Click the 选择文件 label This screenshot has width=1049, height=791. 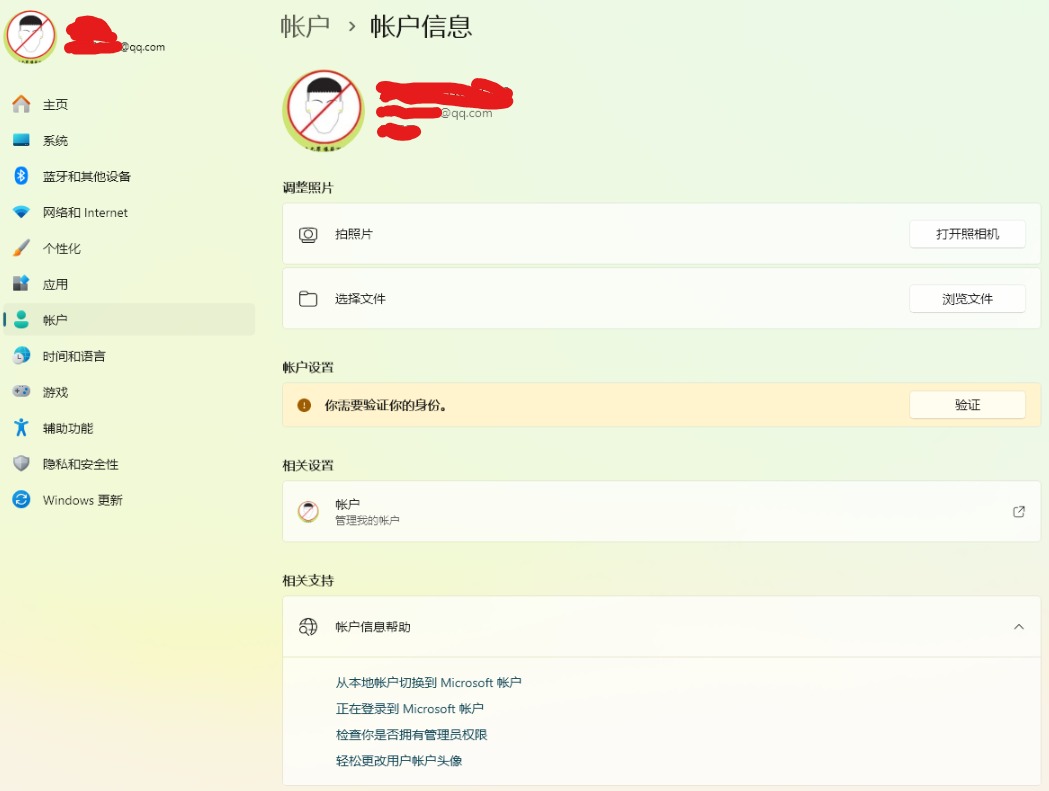360,298
